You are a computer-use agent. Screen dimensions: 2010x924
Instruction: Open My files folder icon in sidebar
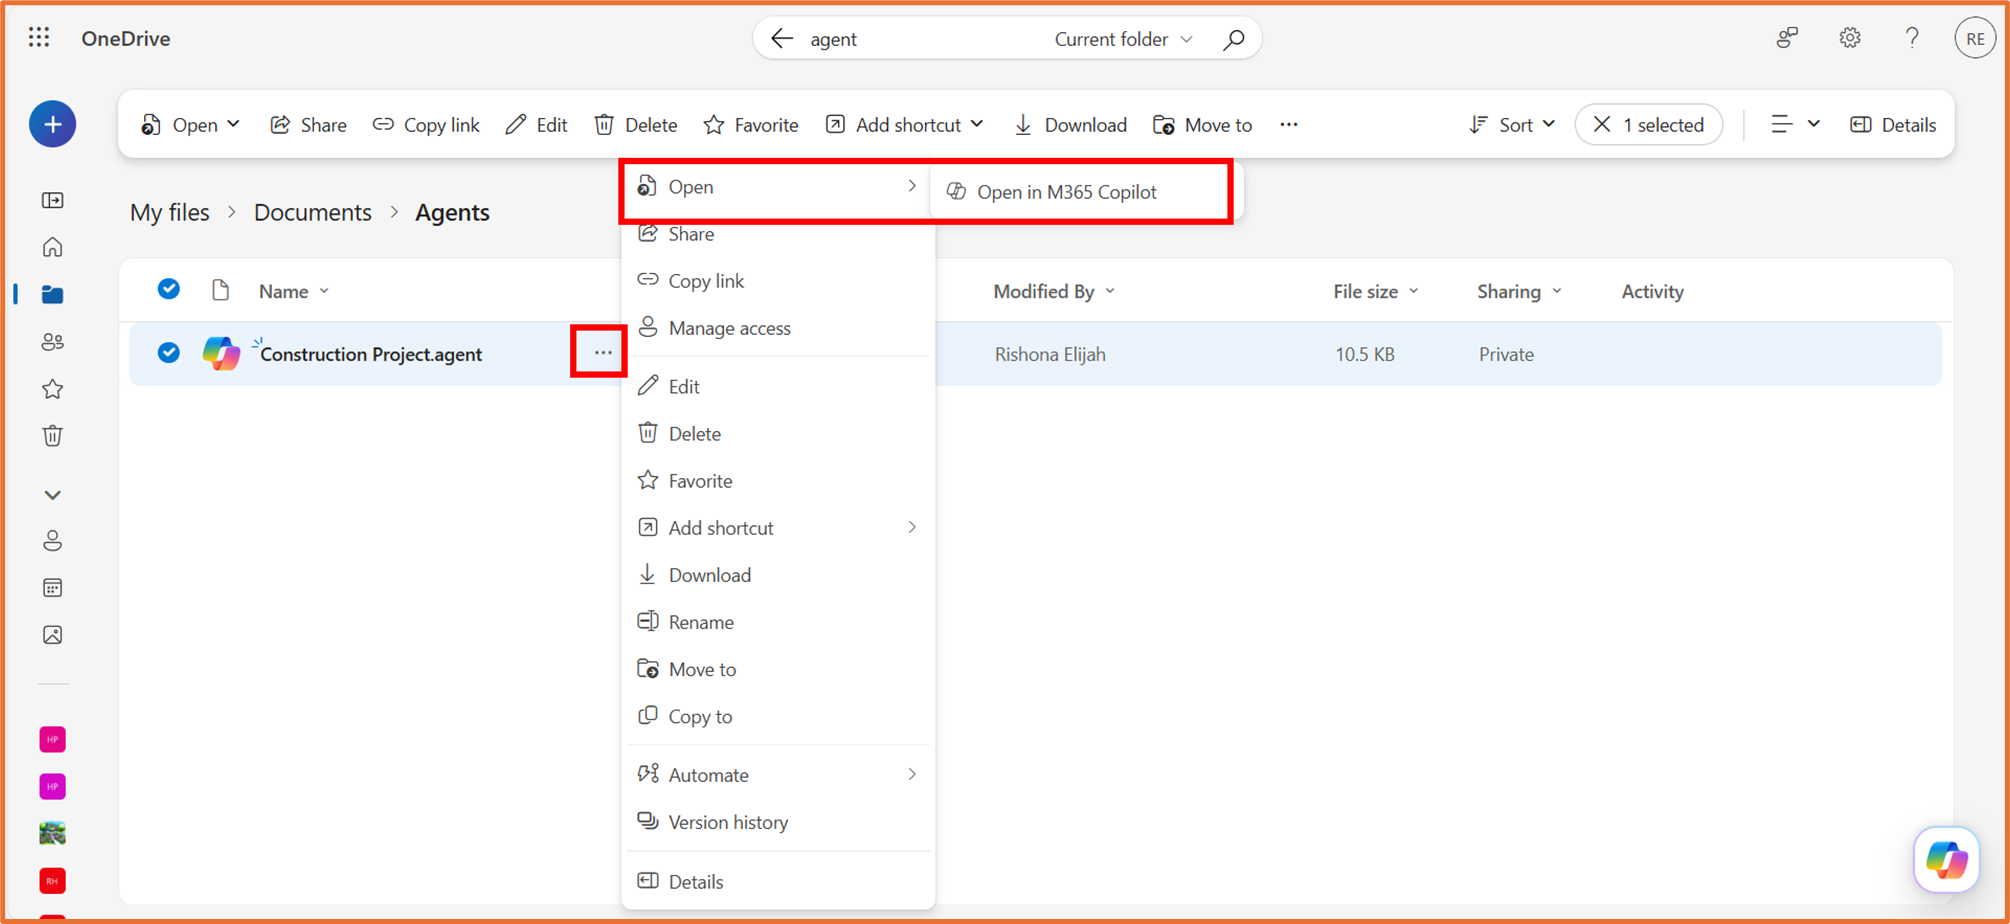[x=53, y=294]
